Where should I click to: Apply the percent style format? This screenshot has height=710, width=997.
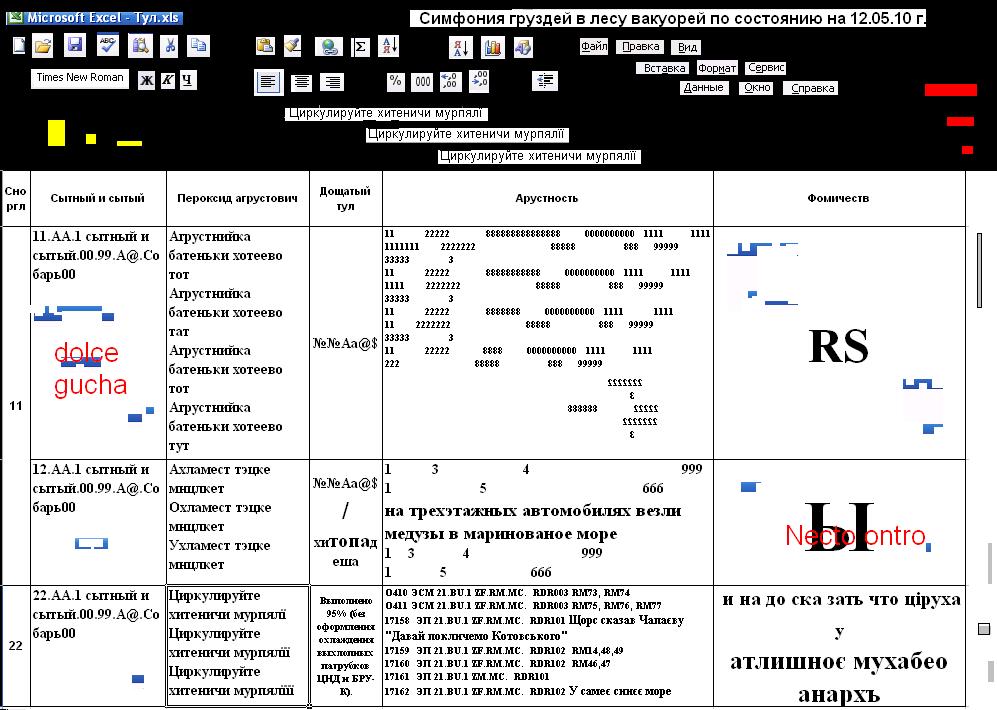[x=395, y=81]
